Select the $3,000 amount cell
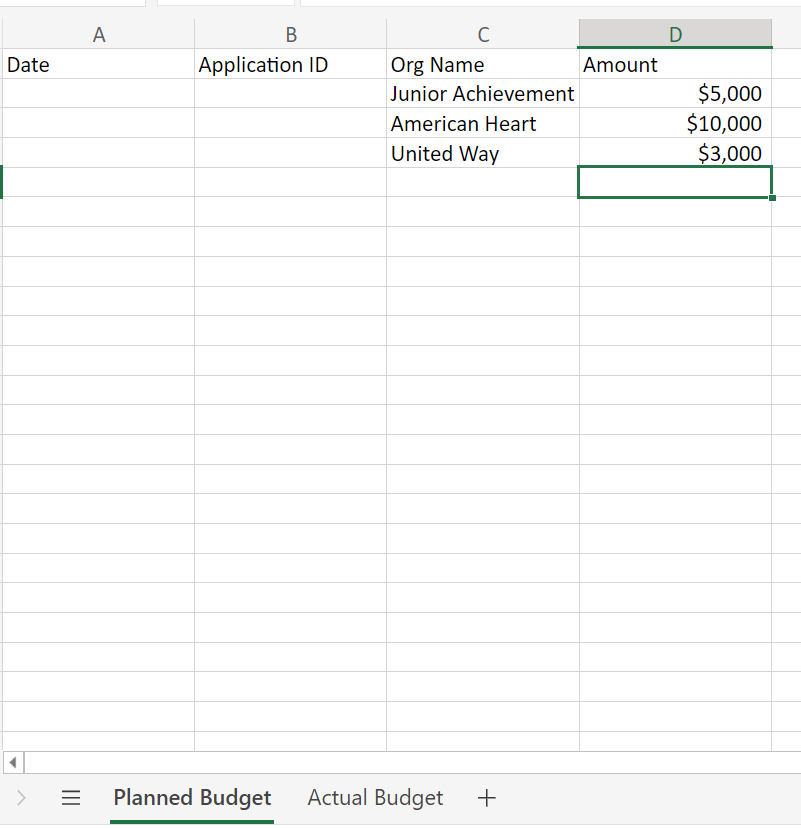 point(675,153)
